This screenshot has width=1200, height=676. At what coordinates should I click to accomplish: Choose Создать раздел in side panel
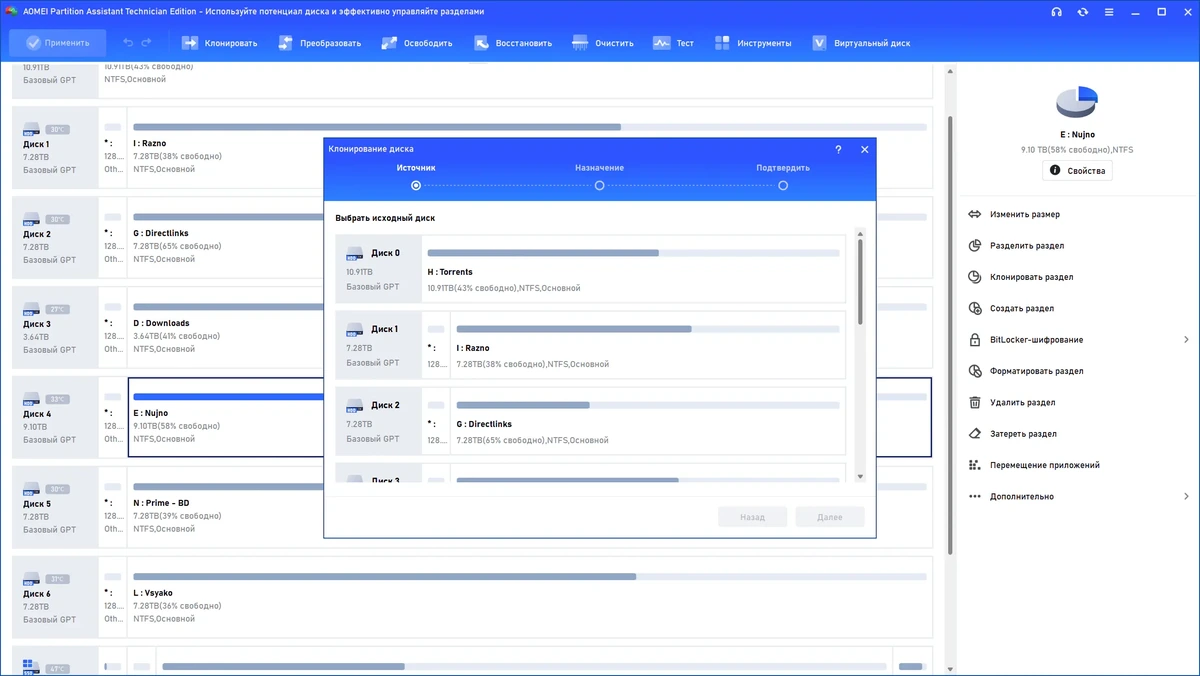[x=1022, y=308]
